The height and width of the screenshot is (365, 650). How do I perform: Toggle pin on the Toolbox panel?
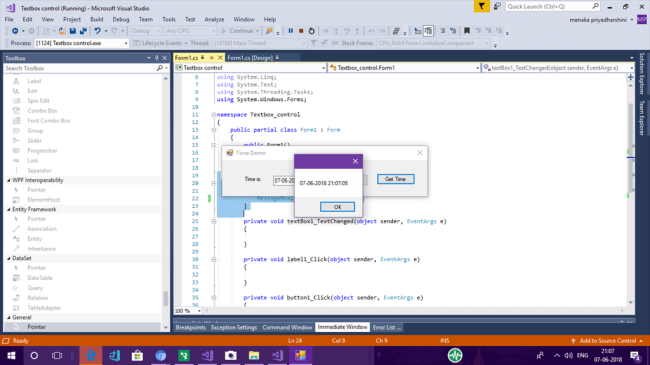click(x=157, y=58)
